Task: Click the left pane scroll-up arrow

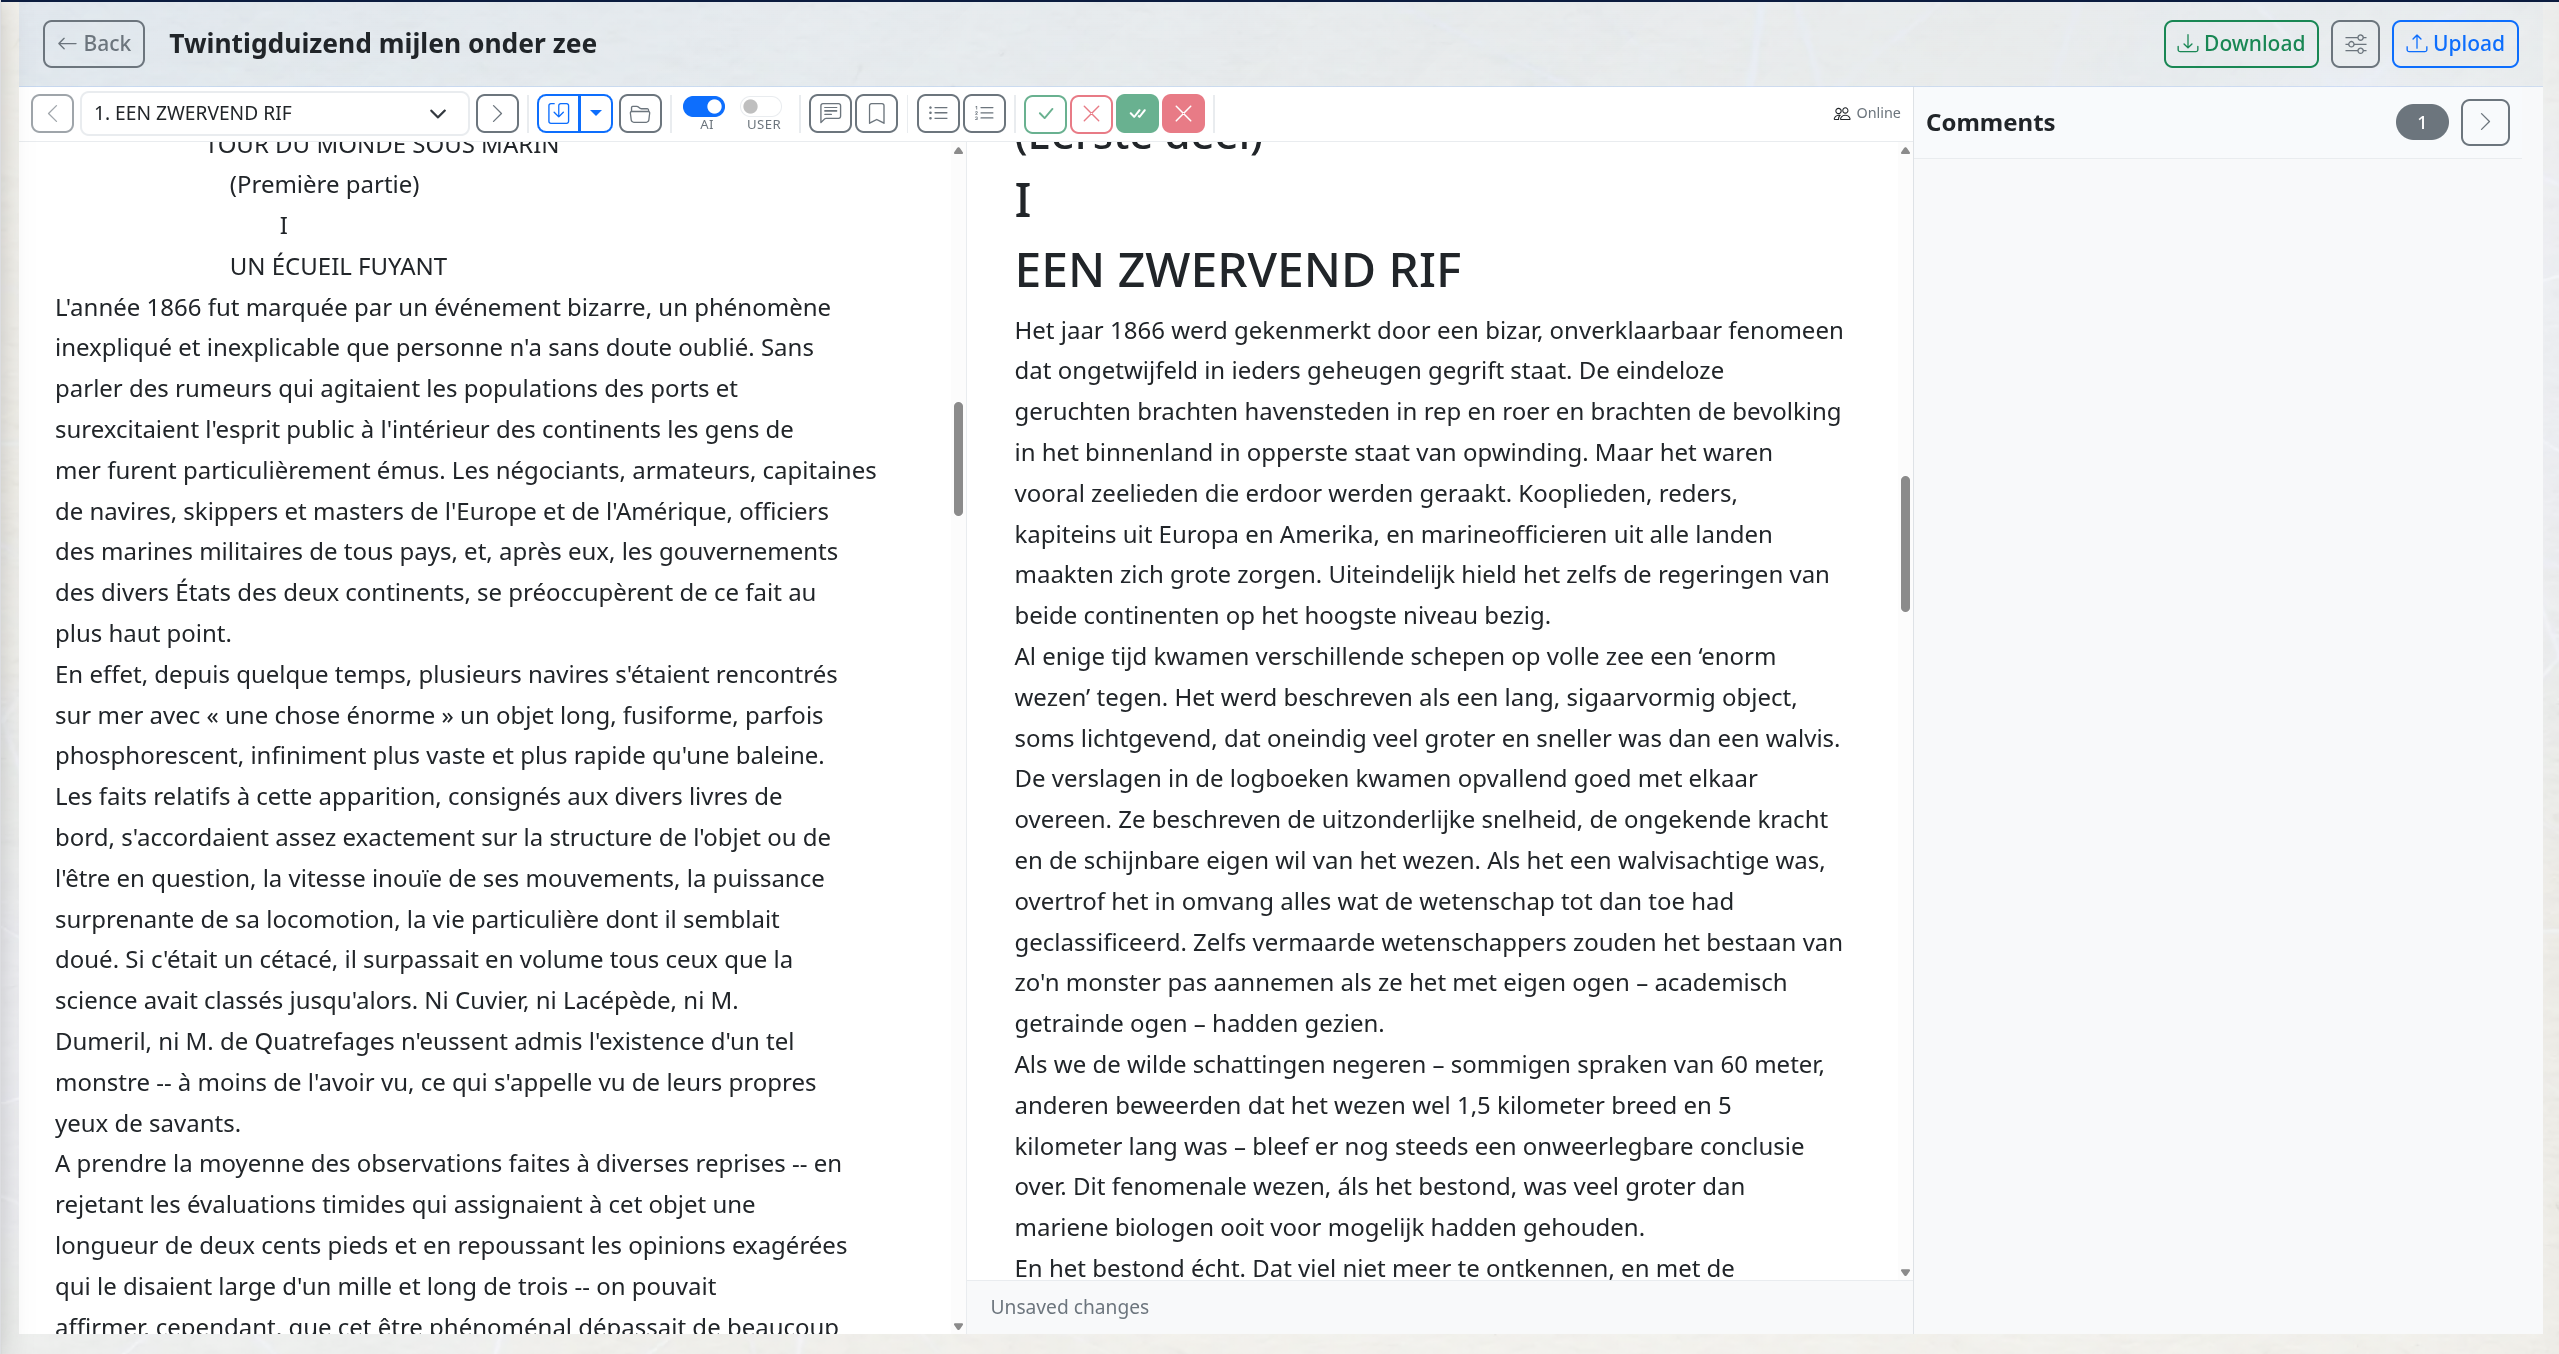Action: (958, 151)
